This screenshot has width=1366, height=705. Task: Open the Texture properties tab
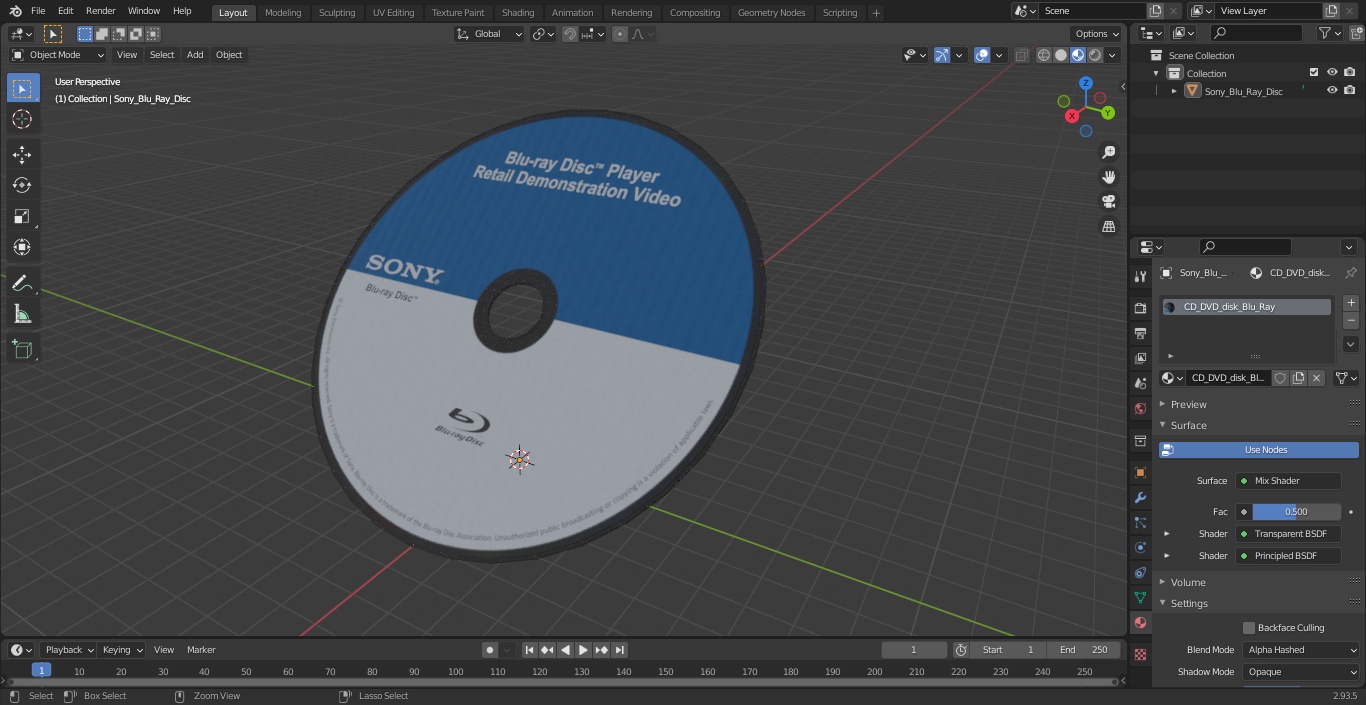[x=1140, y=654]
